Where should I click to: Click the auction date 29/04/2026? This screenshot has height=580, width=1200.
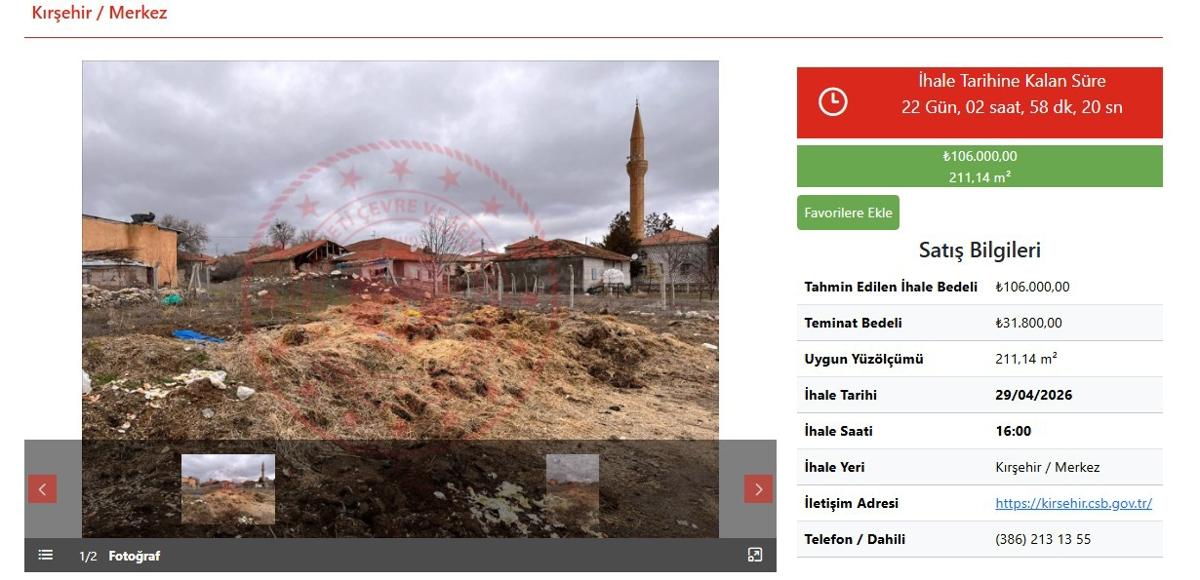coord(1033,395)
